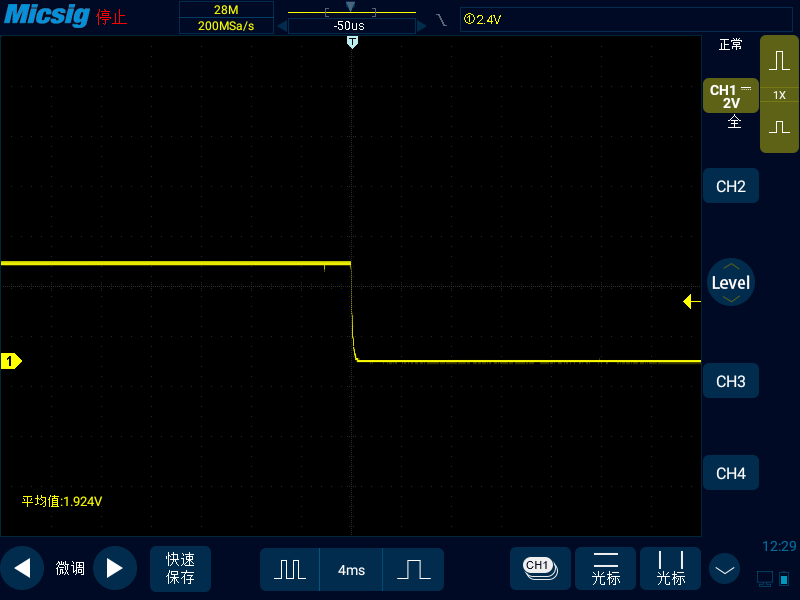Tap the fine-tune left arrow button

(x=22, y=568)
